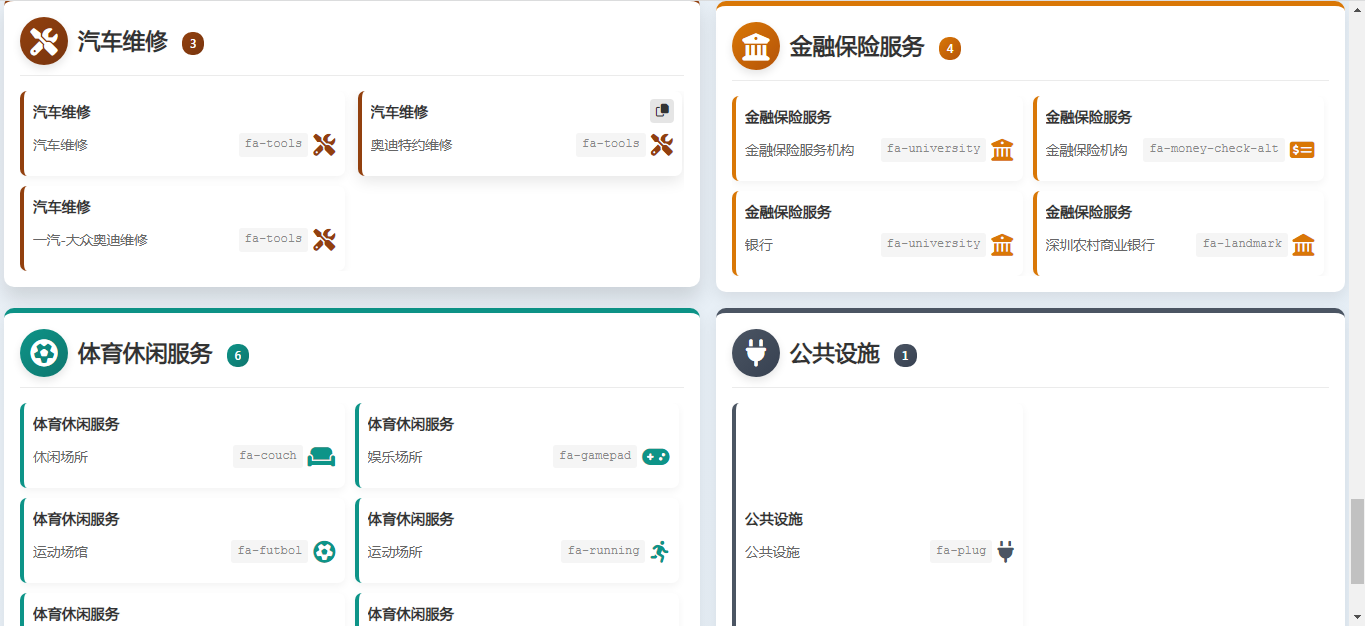Screen dimensions: 1365x626
Task: Click the fa-money-check-alt code label
Action: pos(1214,149)
